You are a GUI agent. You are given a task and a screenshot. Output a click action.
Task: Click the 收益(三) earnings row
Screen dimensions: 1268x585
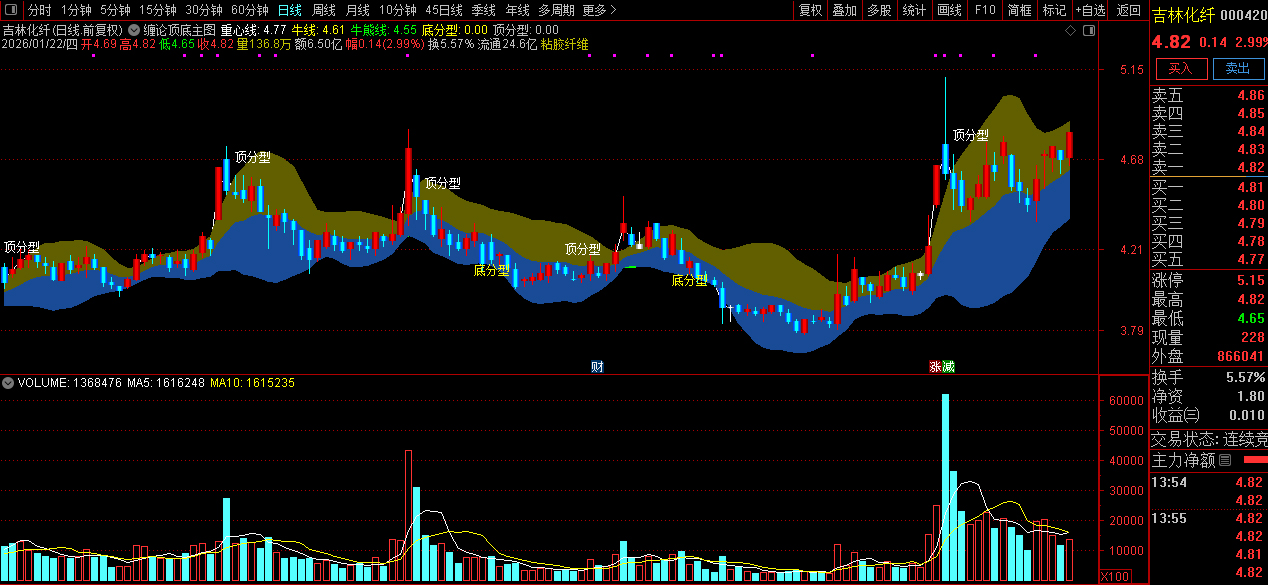(1209, 415)
